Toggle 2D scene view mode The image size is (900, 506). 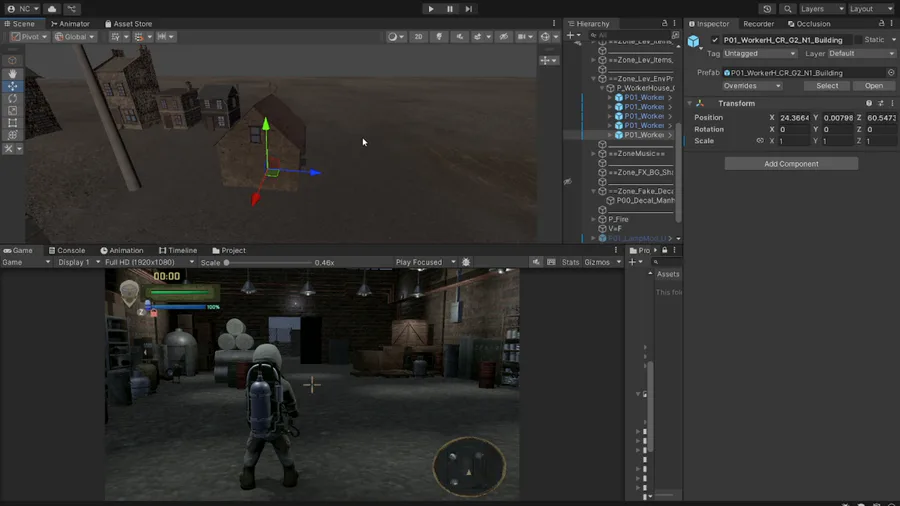418,37
